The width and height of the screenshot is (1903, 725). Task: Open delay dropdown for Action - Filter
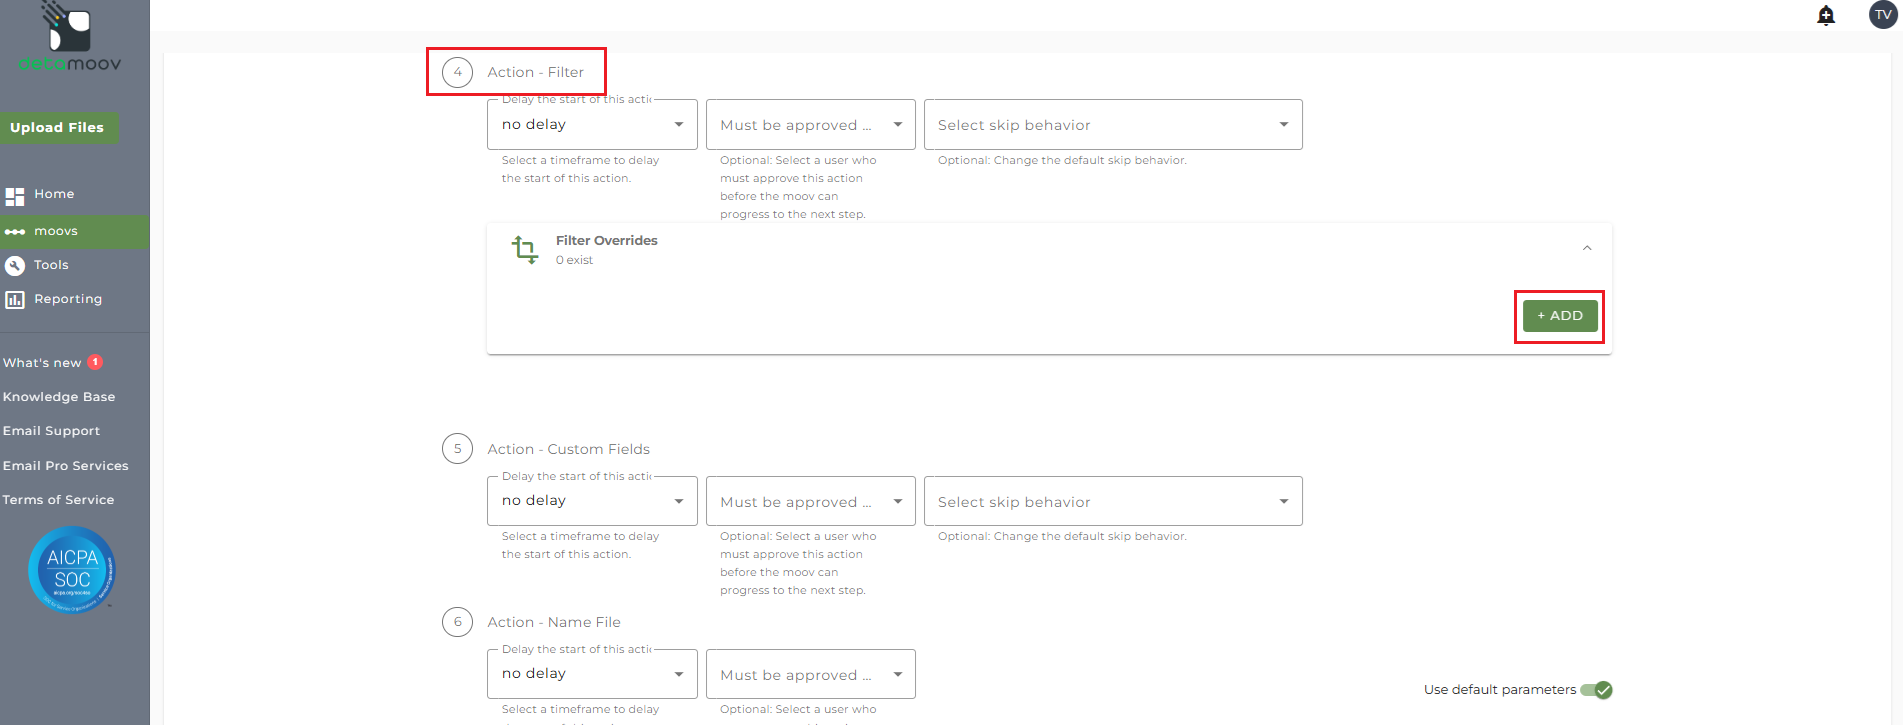pyautogui.click(x=592, y=125)
